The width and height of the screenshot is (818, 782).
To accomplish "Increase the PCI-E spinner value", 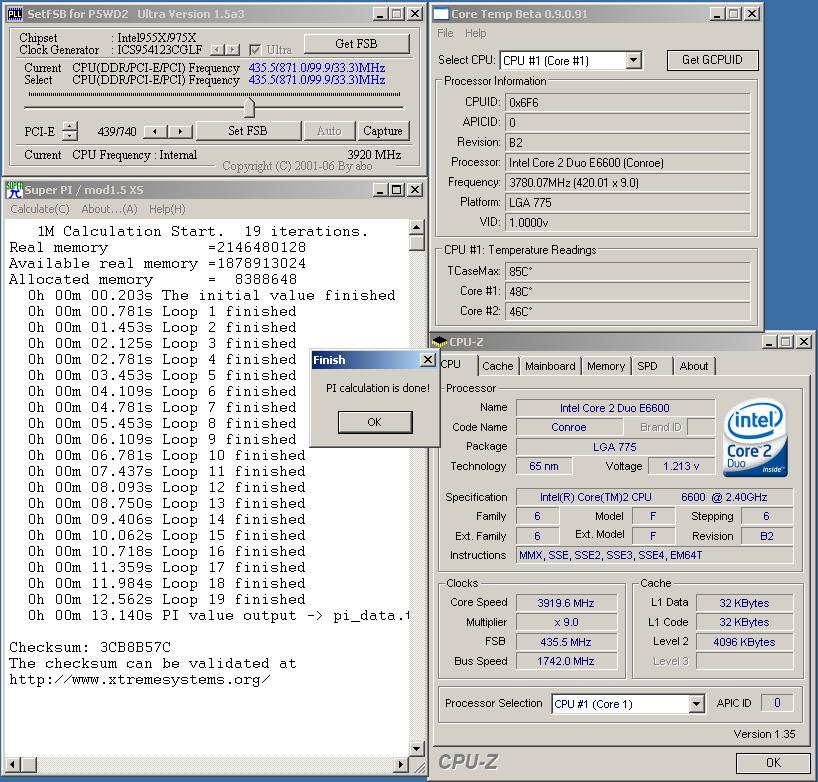I will click(69, 126).
